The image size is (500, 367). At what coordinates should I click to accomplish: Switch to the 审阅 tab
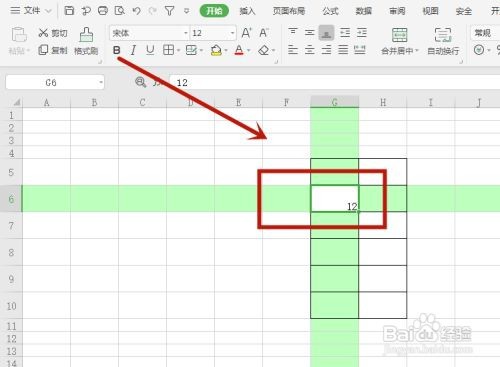click(397, 11)
